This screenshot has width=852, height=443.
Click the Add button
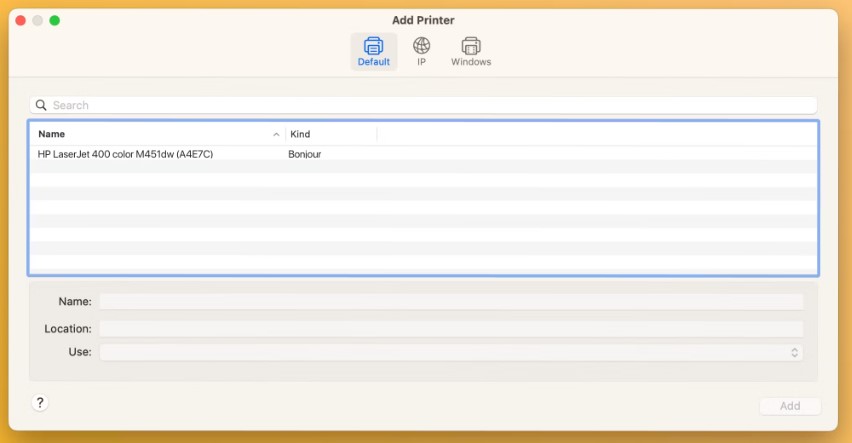(790, 406)
